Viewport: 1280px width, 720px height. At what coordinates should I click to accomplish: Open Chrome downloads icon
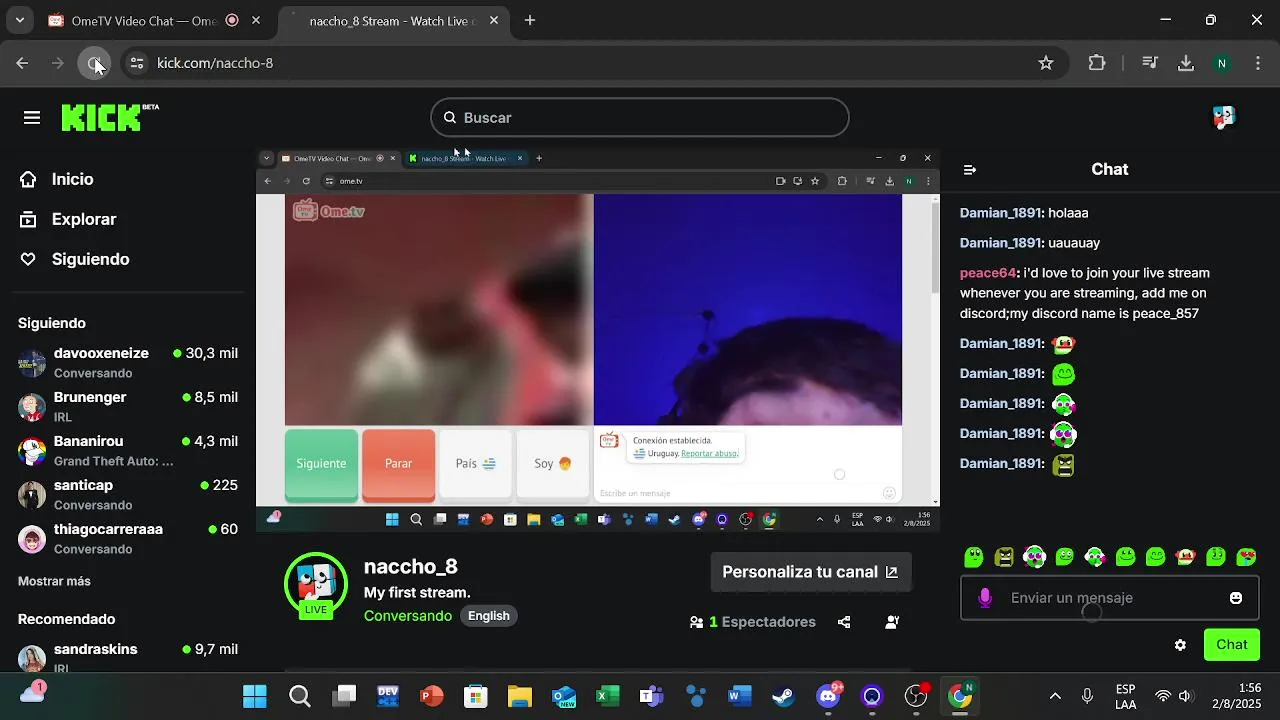(1186, 63)
